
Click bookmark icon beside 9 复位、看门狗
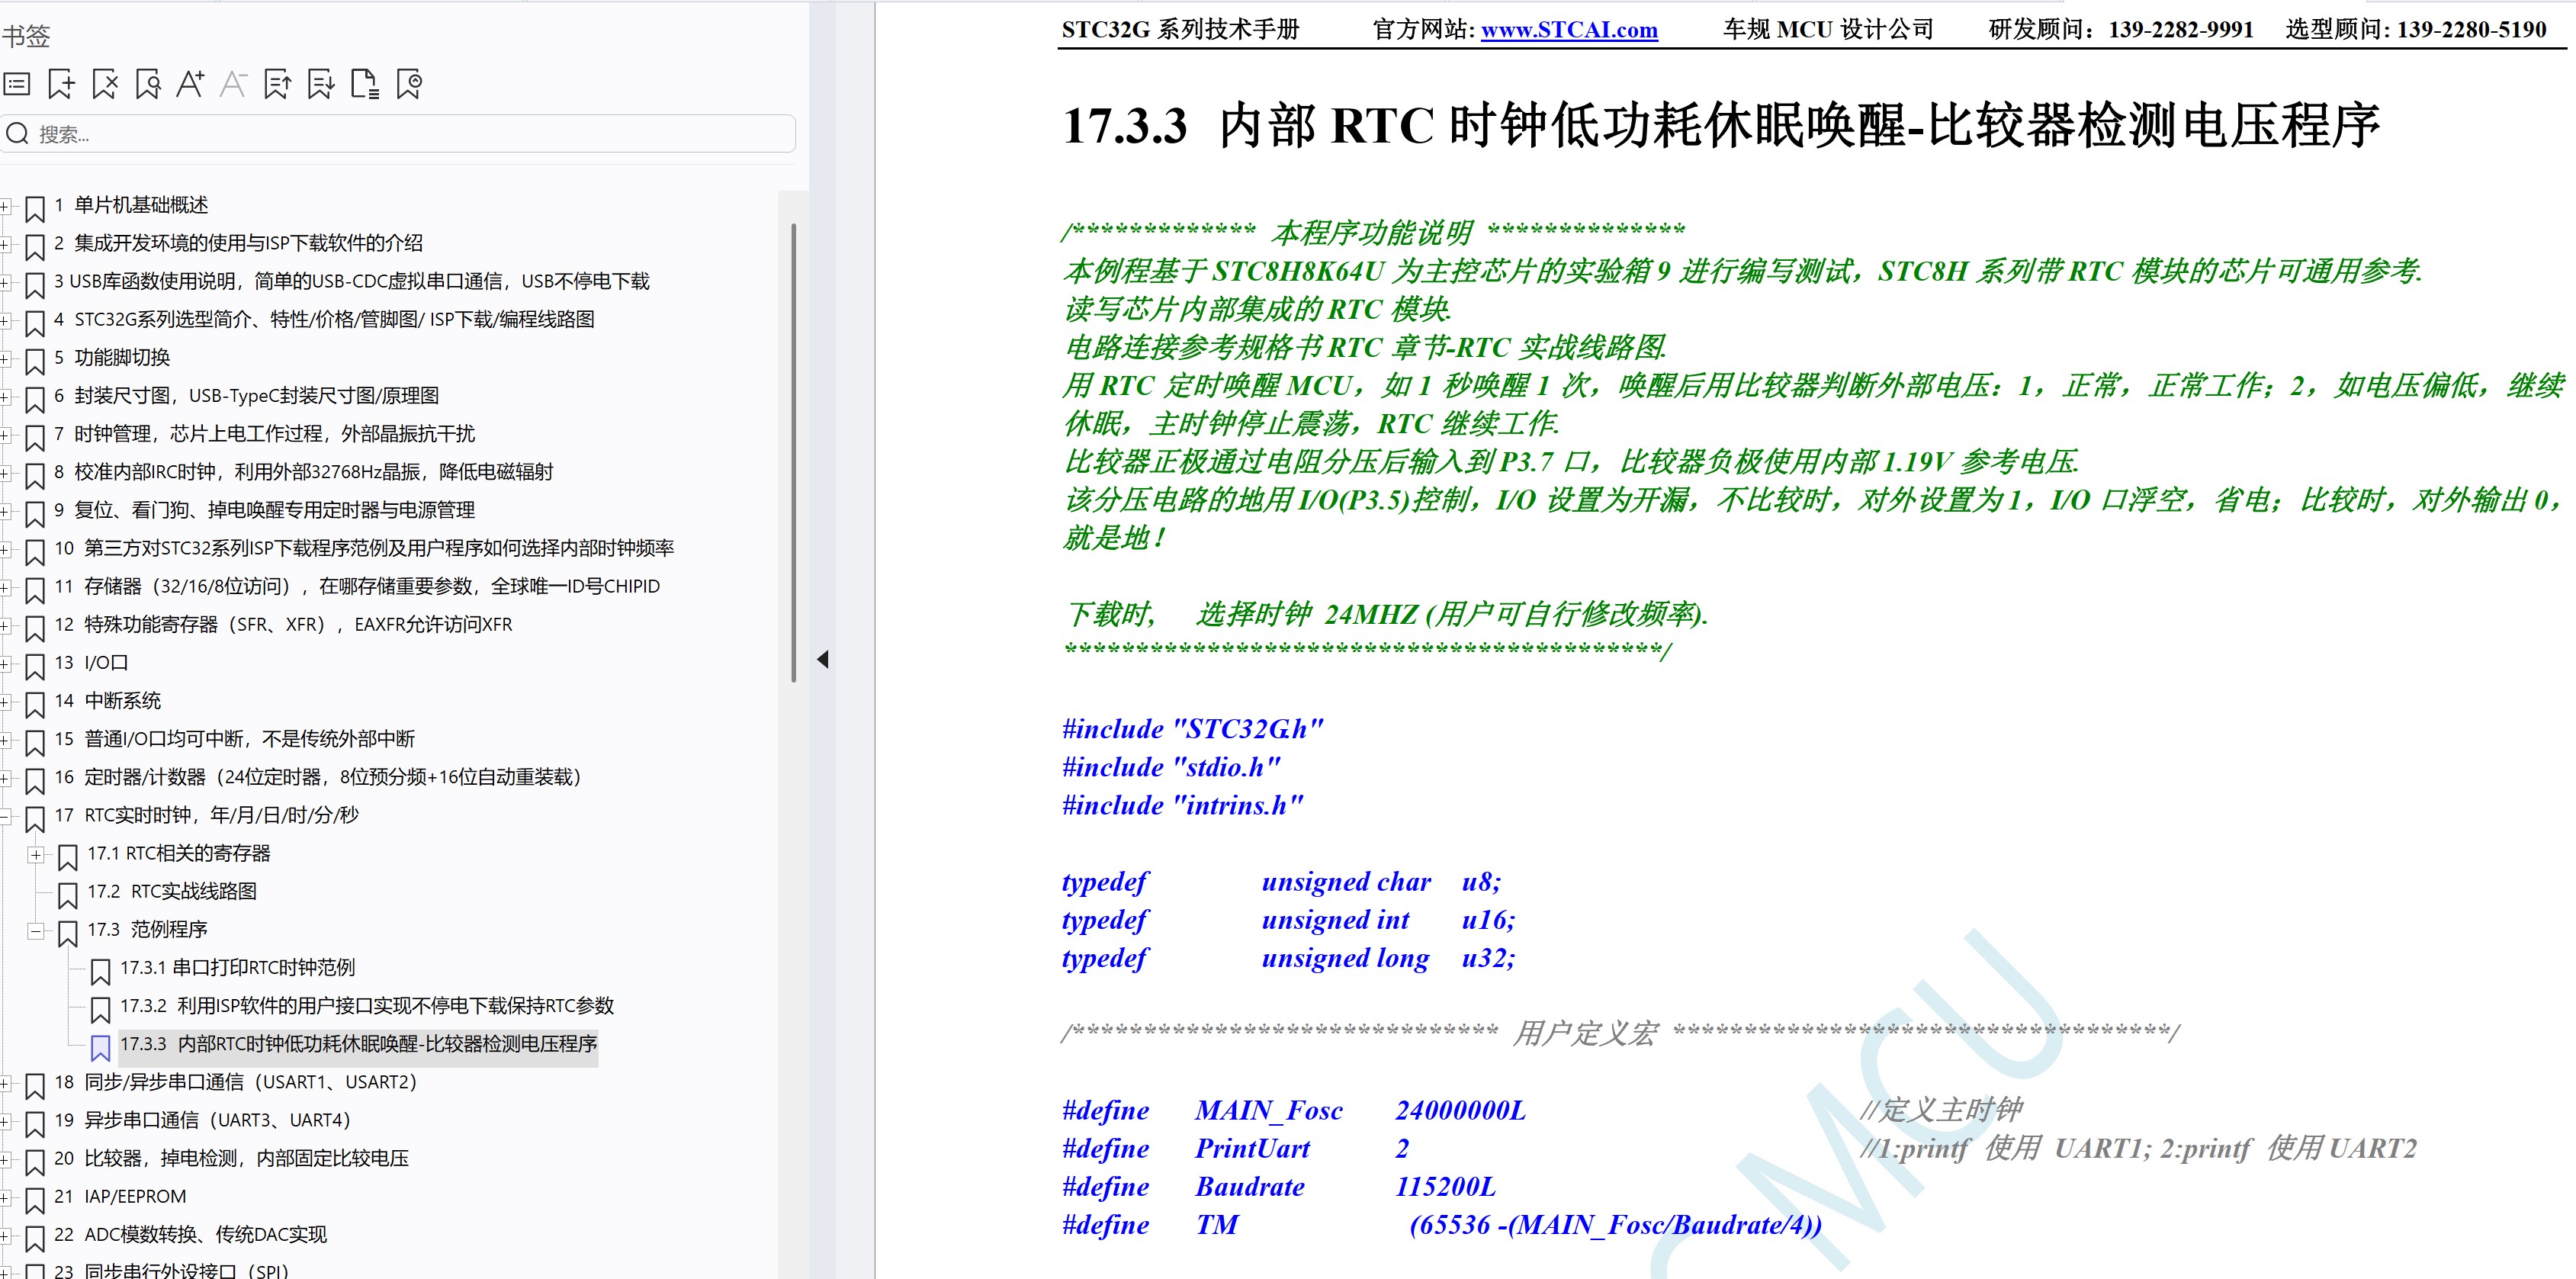[x=34, y=514]
